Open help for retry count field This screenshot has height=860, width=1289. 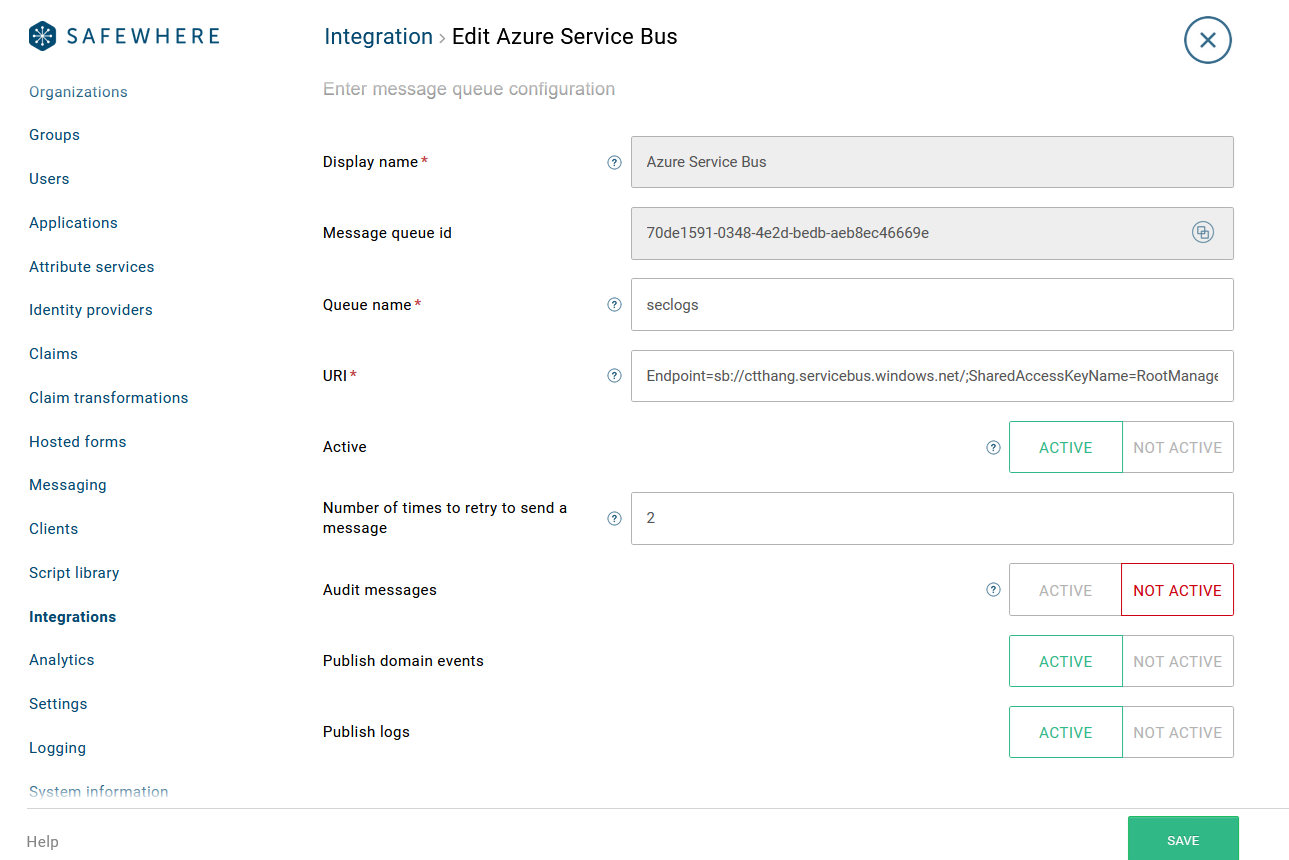tap(615, 518)
